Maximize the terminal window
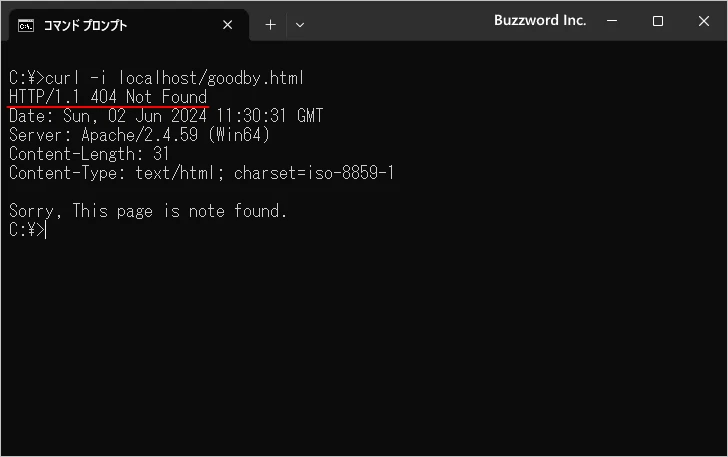The image size is (728, 457). coord(658,21)
